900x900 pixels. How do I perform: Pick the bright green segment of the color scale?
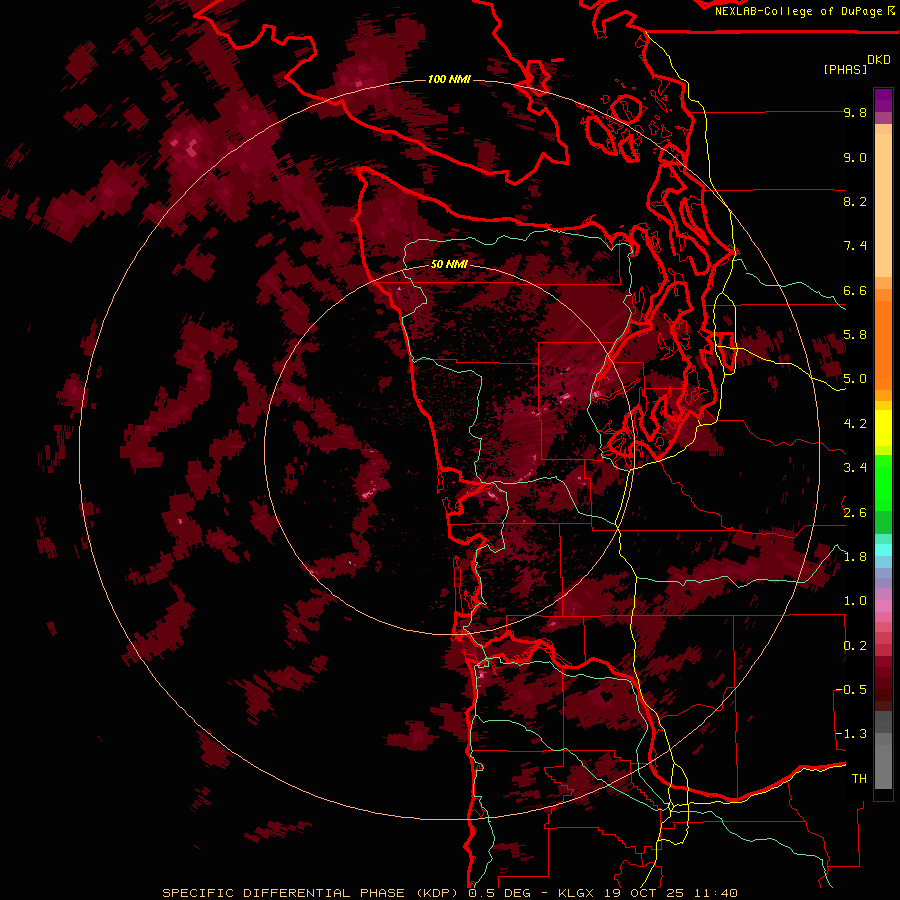[883, 482]
